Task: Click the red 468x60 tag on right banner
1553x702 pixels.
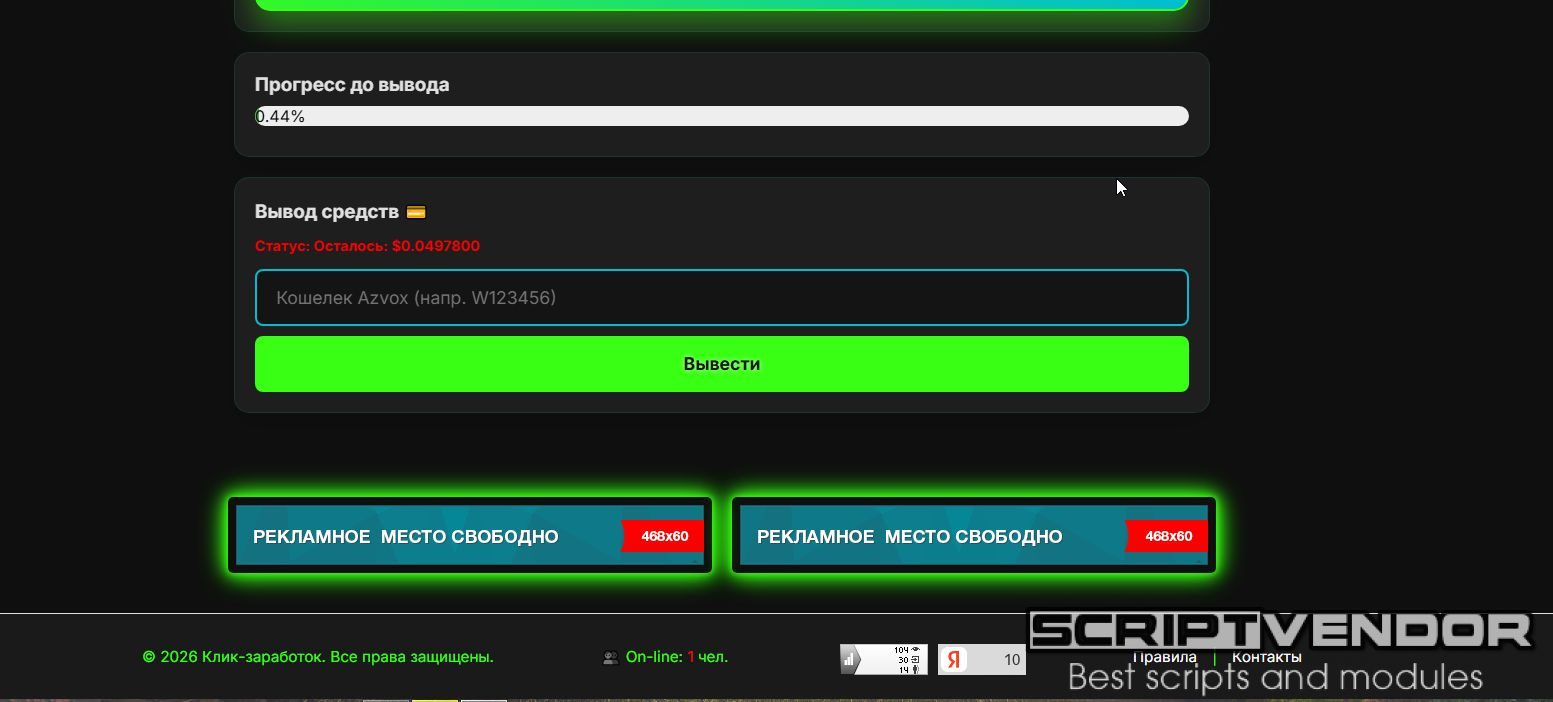Action: click(1168, 536)
